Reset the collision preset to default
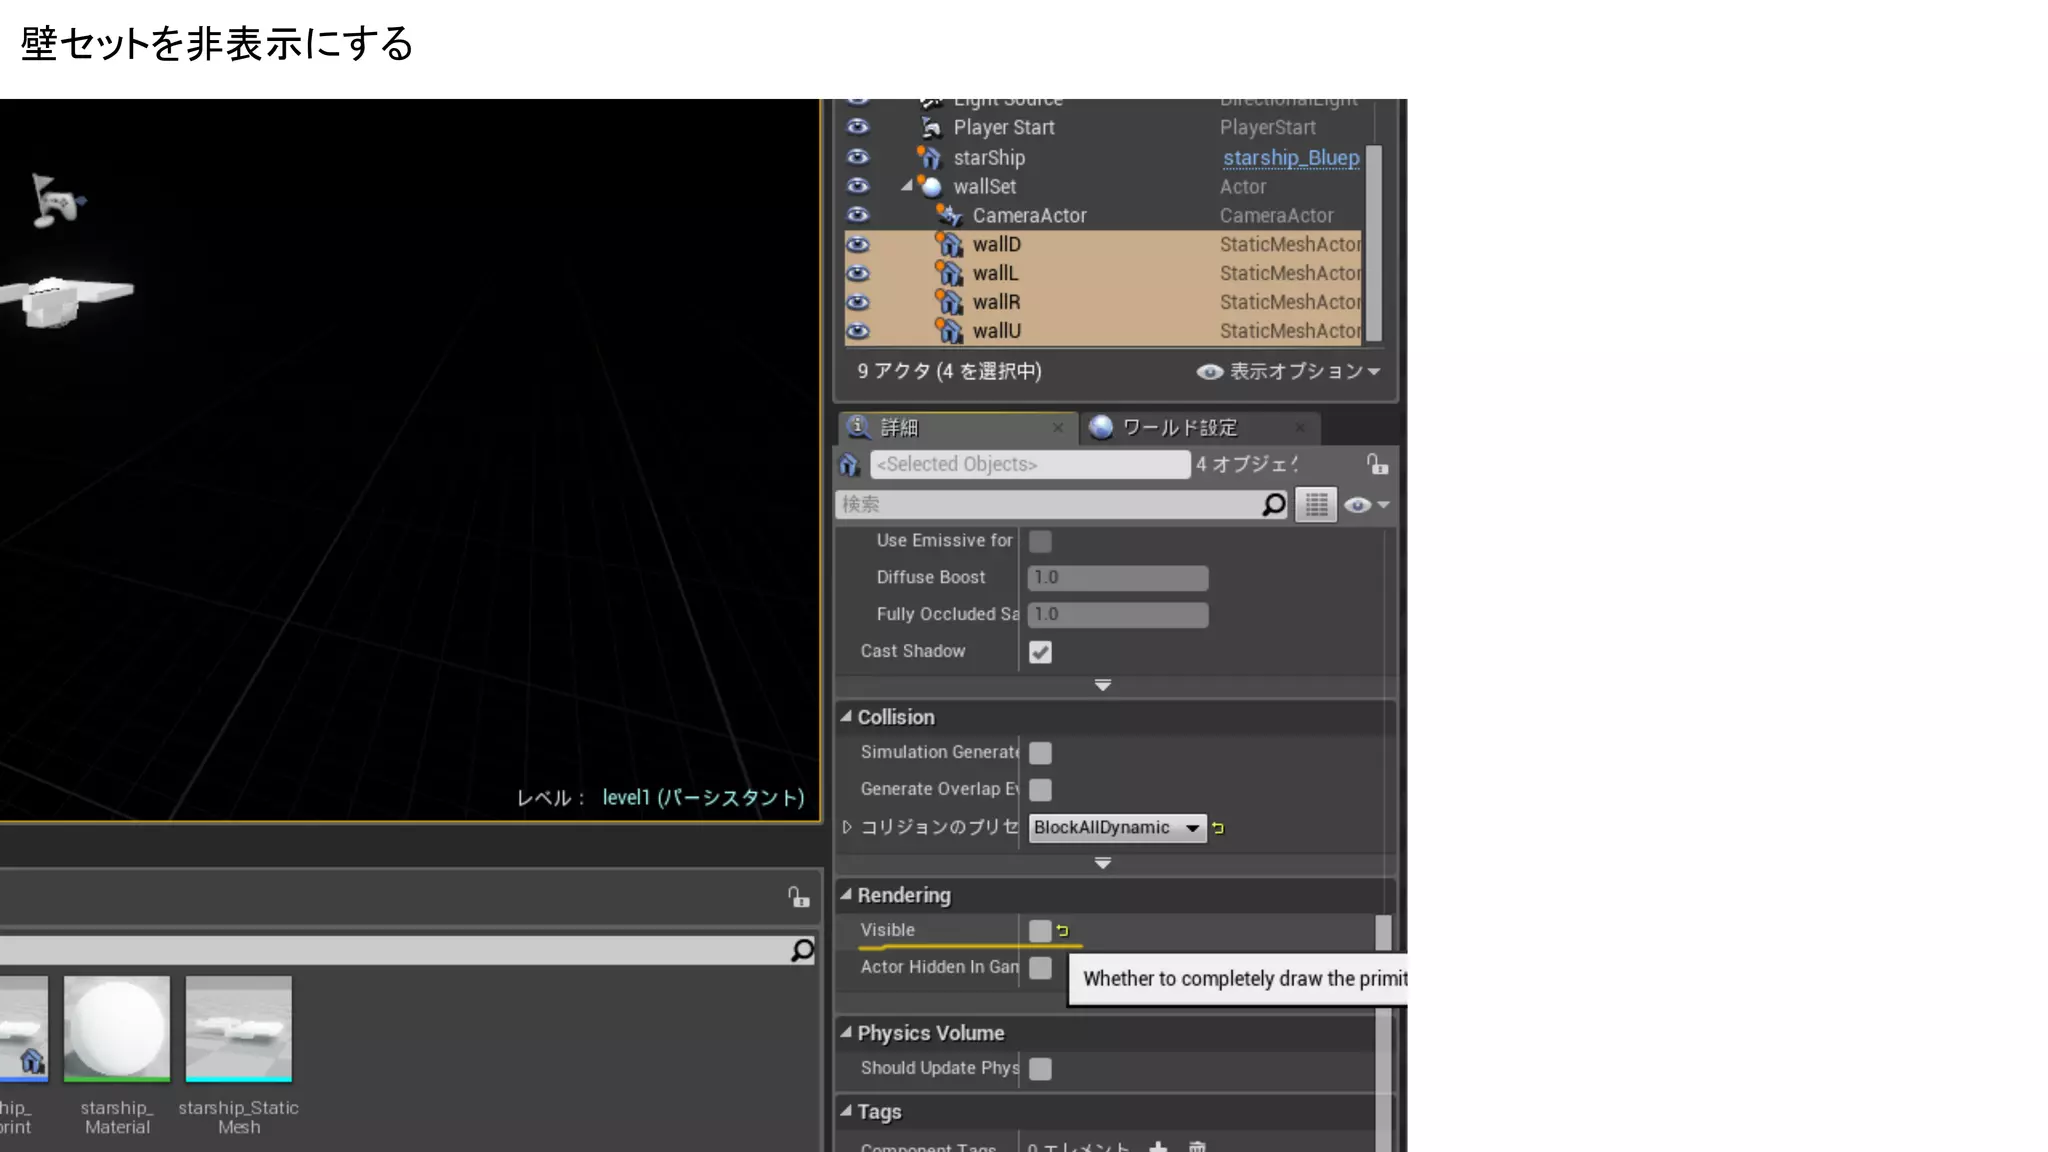Viewport: 2048px width, 1152px height. click(1218, 828)
